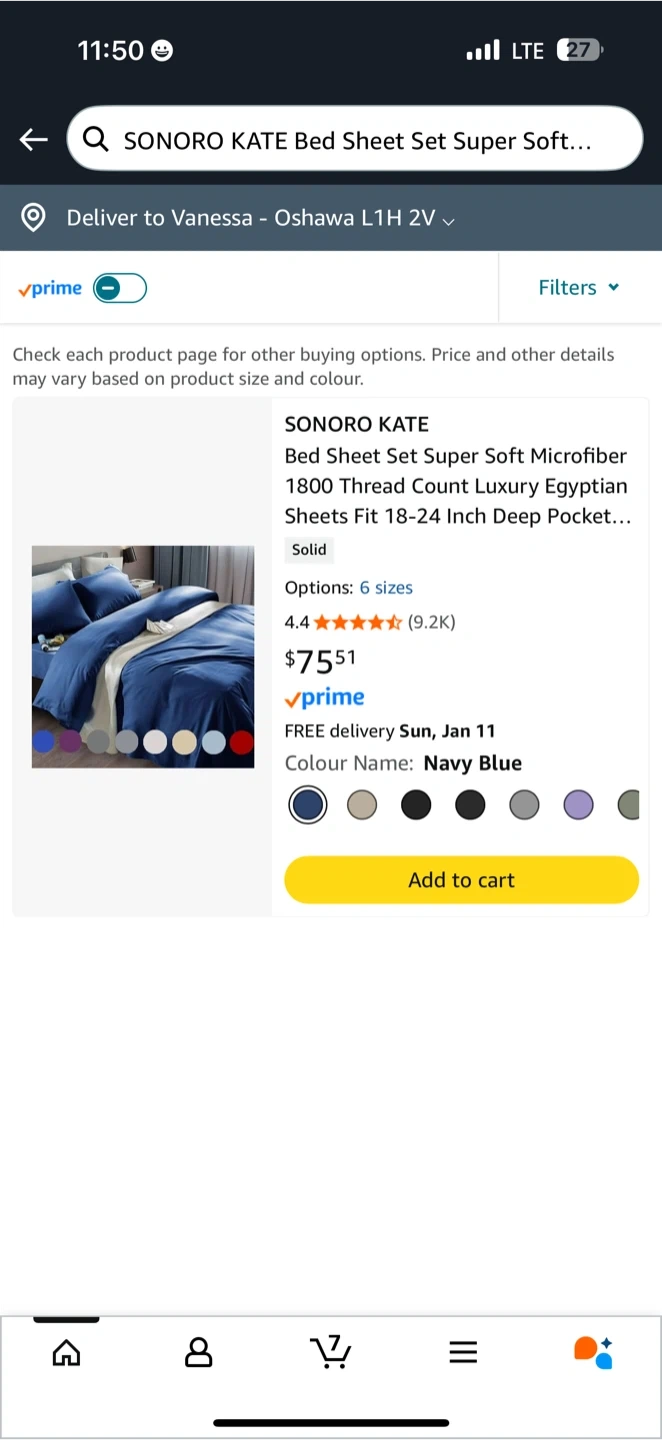Open the Rufus AI assistant icon
This screenshot has height=1440, width=662.
pos(593,1352)
